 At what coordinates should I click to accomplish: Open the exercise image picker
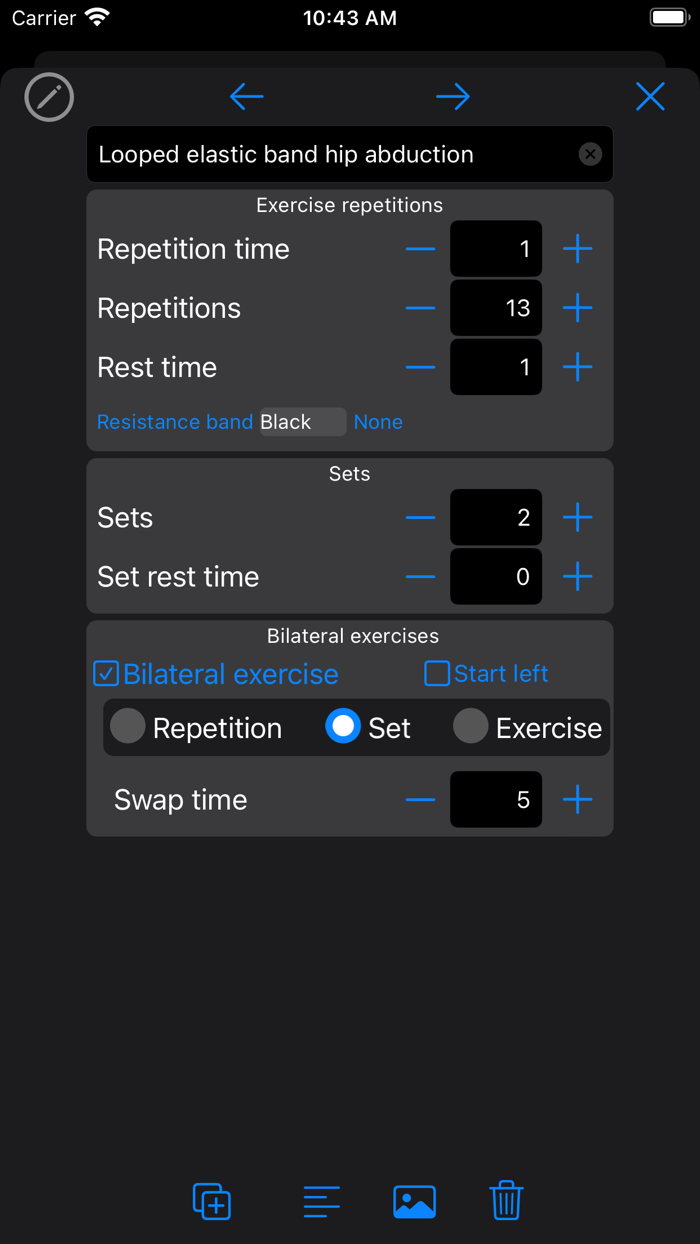[x=414, y=1201]
